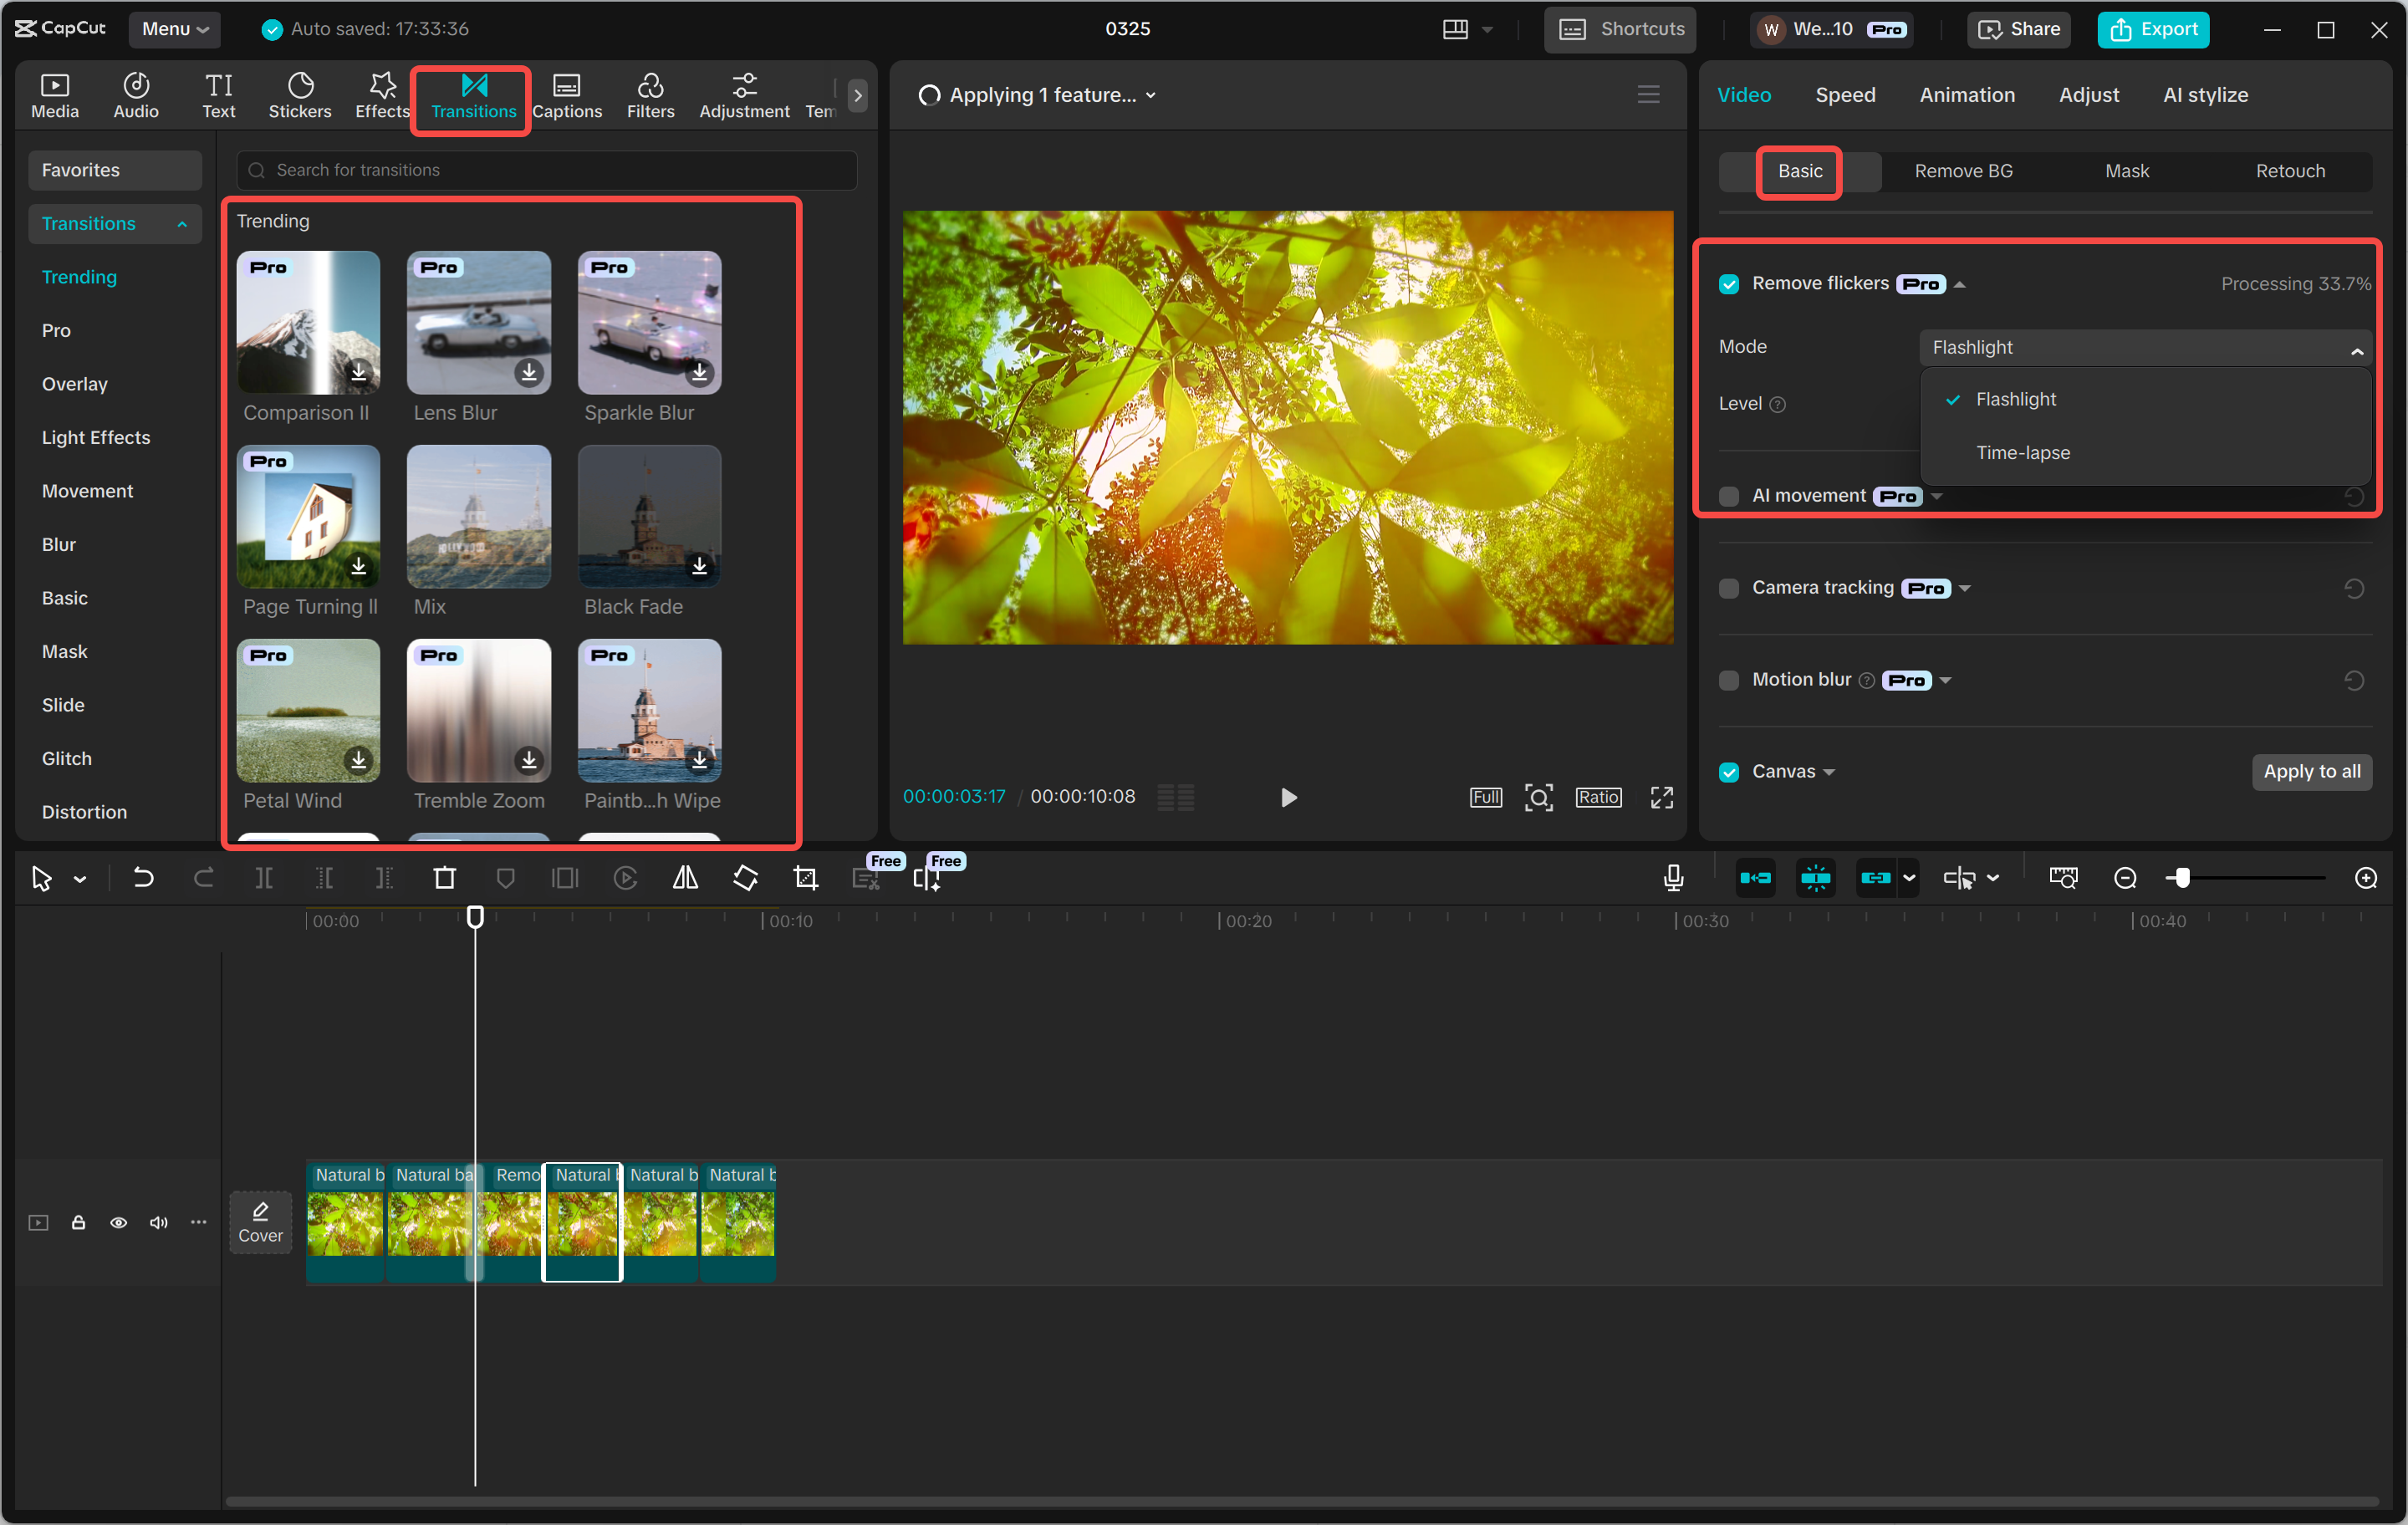
Task: Hide the video track with eye icon
Action: (118, 1222)
